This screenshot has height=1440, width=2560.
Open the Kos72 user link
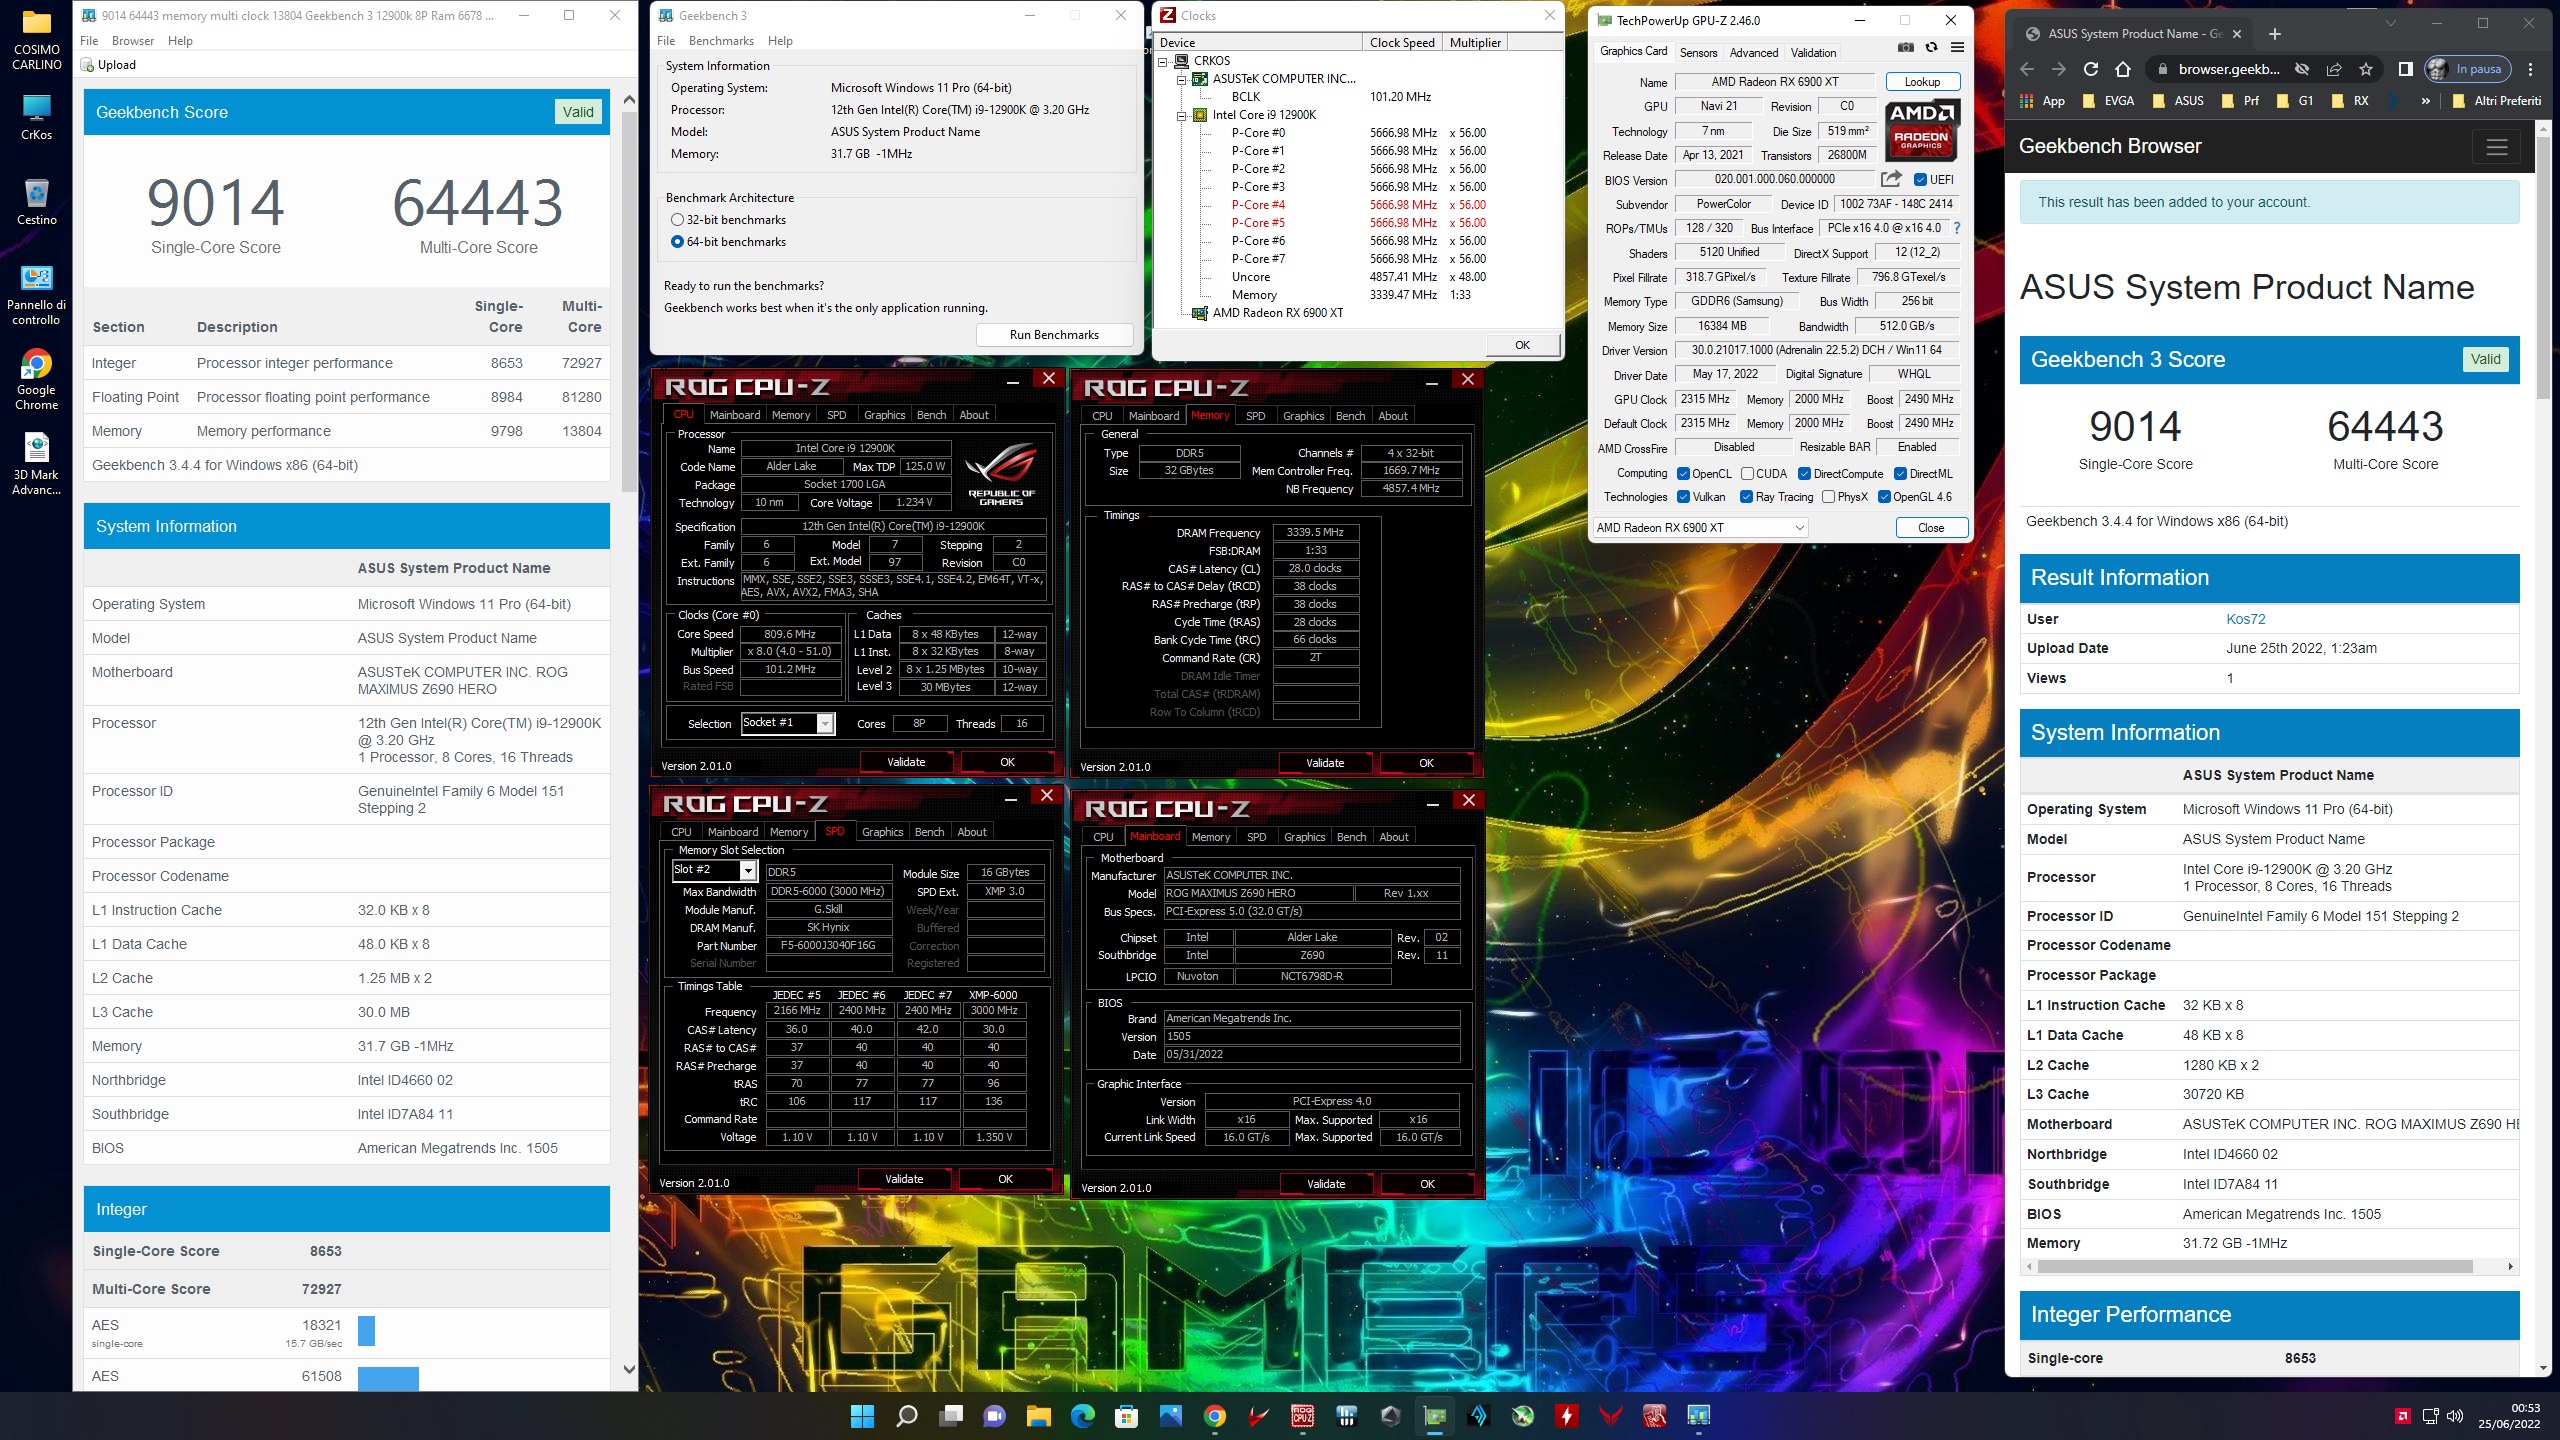point(2246,619)
